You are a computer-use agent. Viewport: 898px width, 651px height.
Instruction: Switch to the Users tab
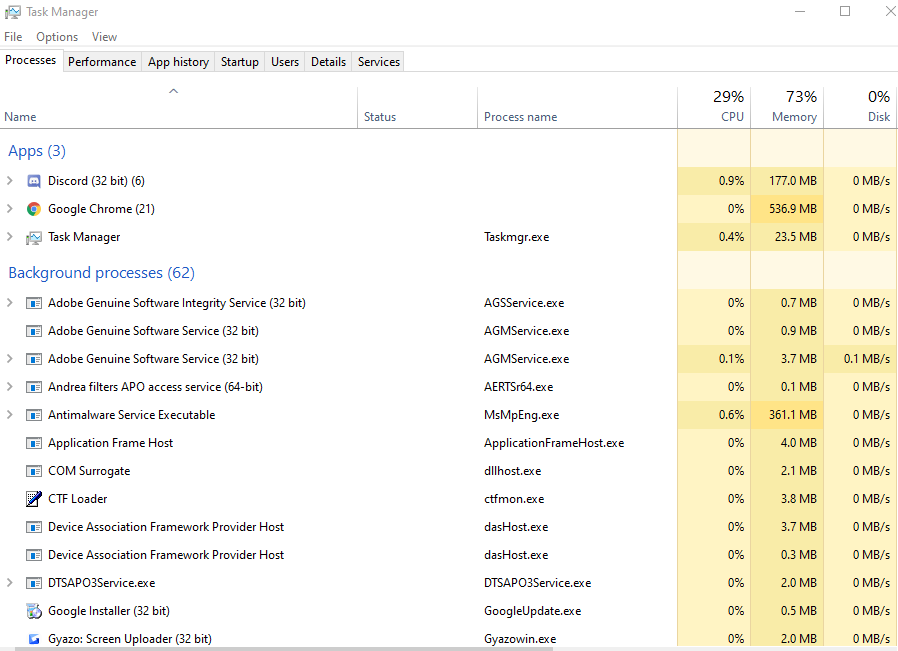click(x=285, y=62)
